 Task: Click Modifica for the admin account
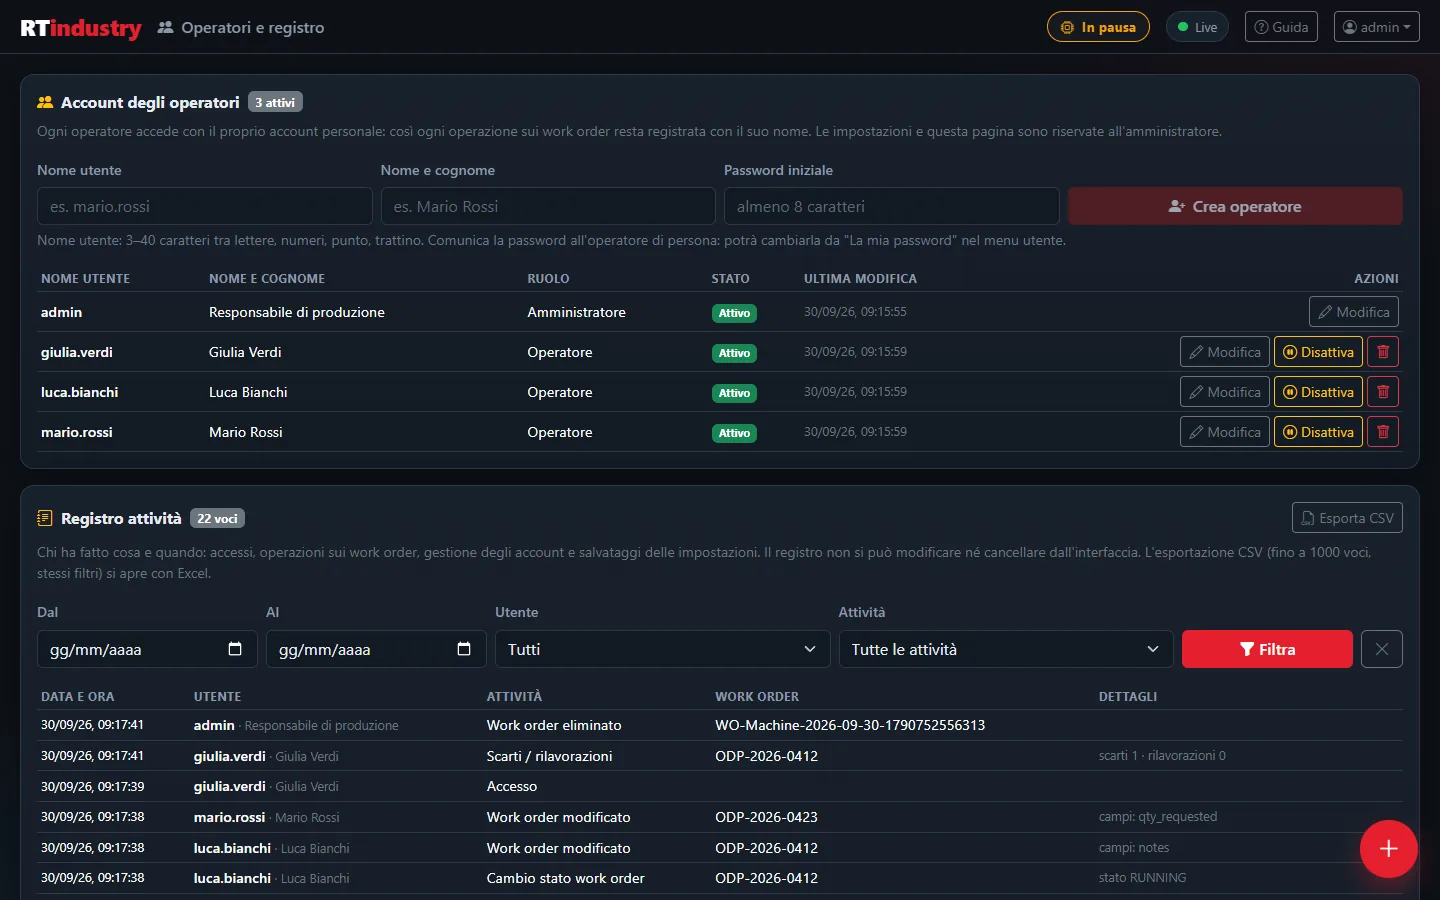click(1353, 312)
